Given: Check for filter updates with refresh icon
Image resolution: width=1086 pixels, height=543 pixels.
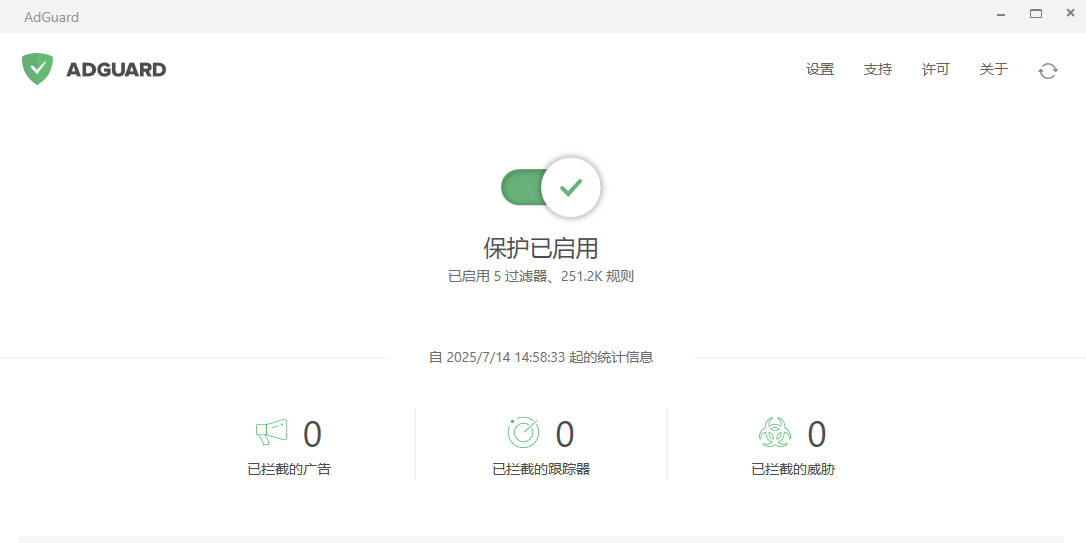Looking at the screenshot, I should click(1048, 70).
